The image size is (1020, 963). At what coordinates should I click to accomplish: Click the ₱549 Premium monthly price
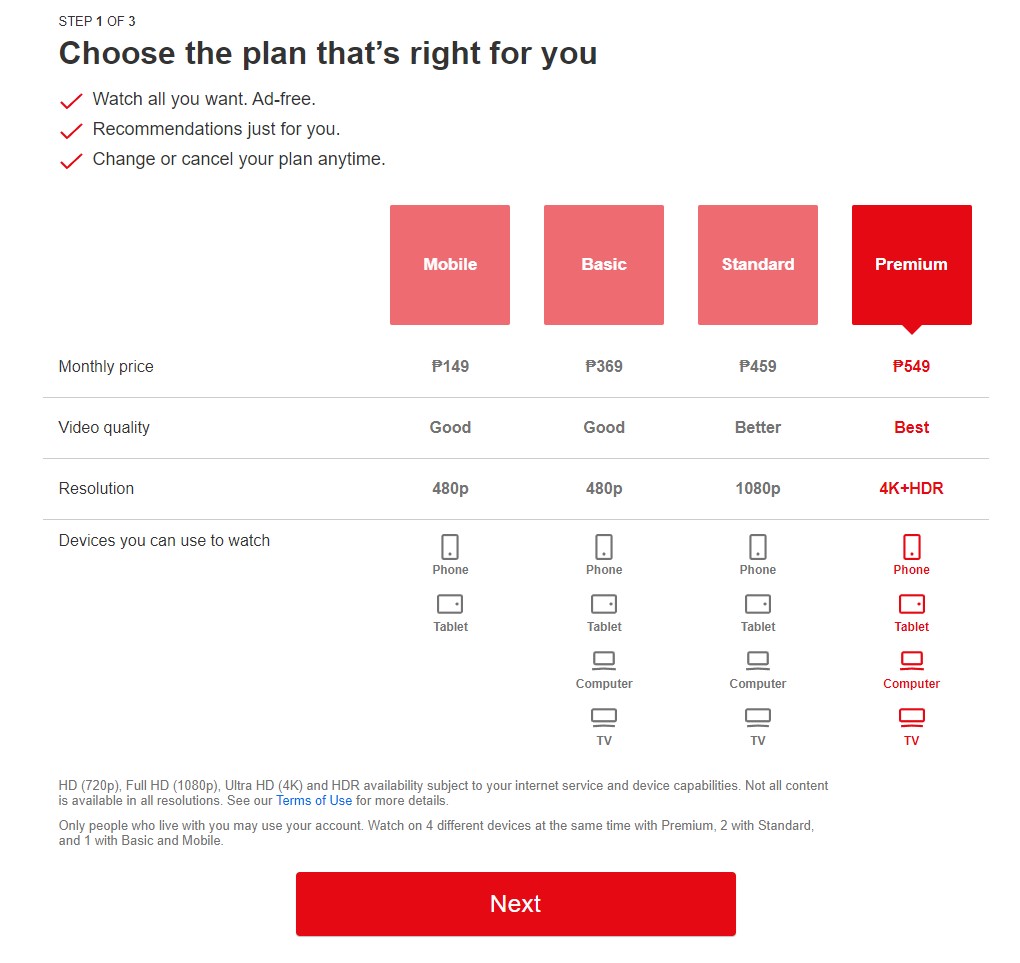coord(911,366)
